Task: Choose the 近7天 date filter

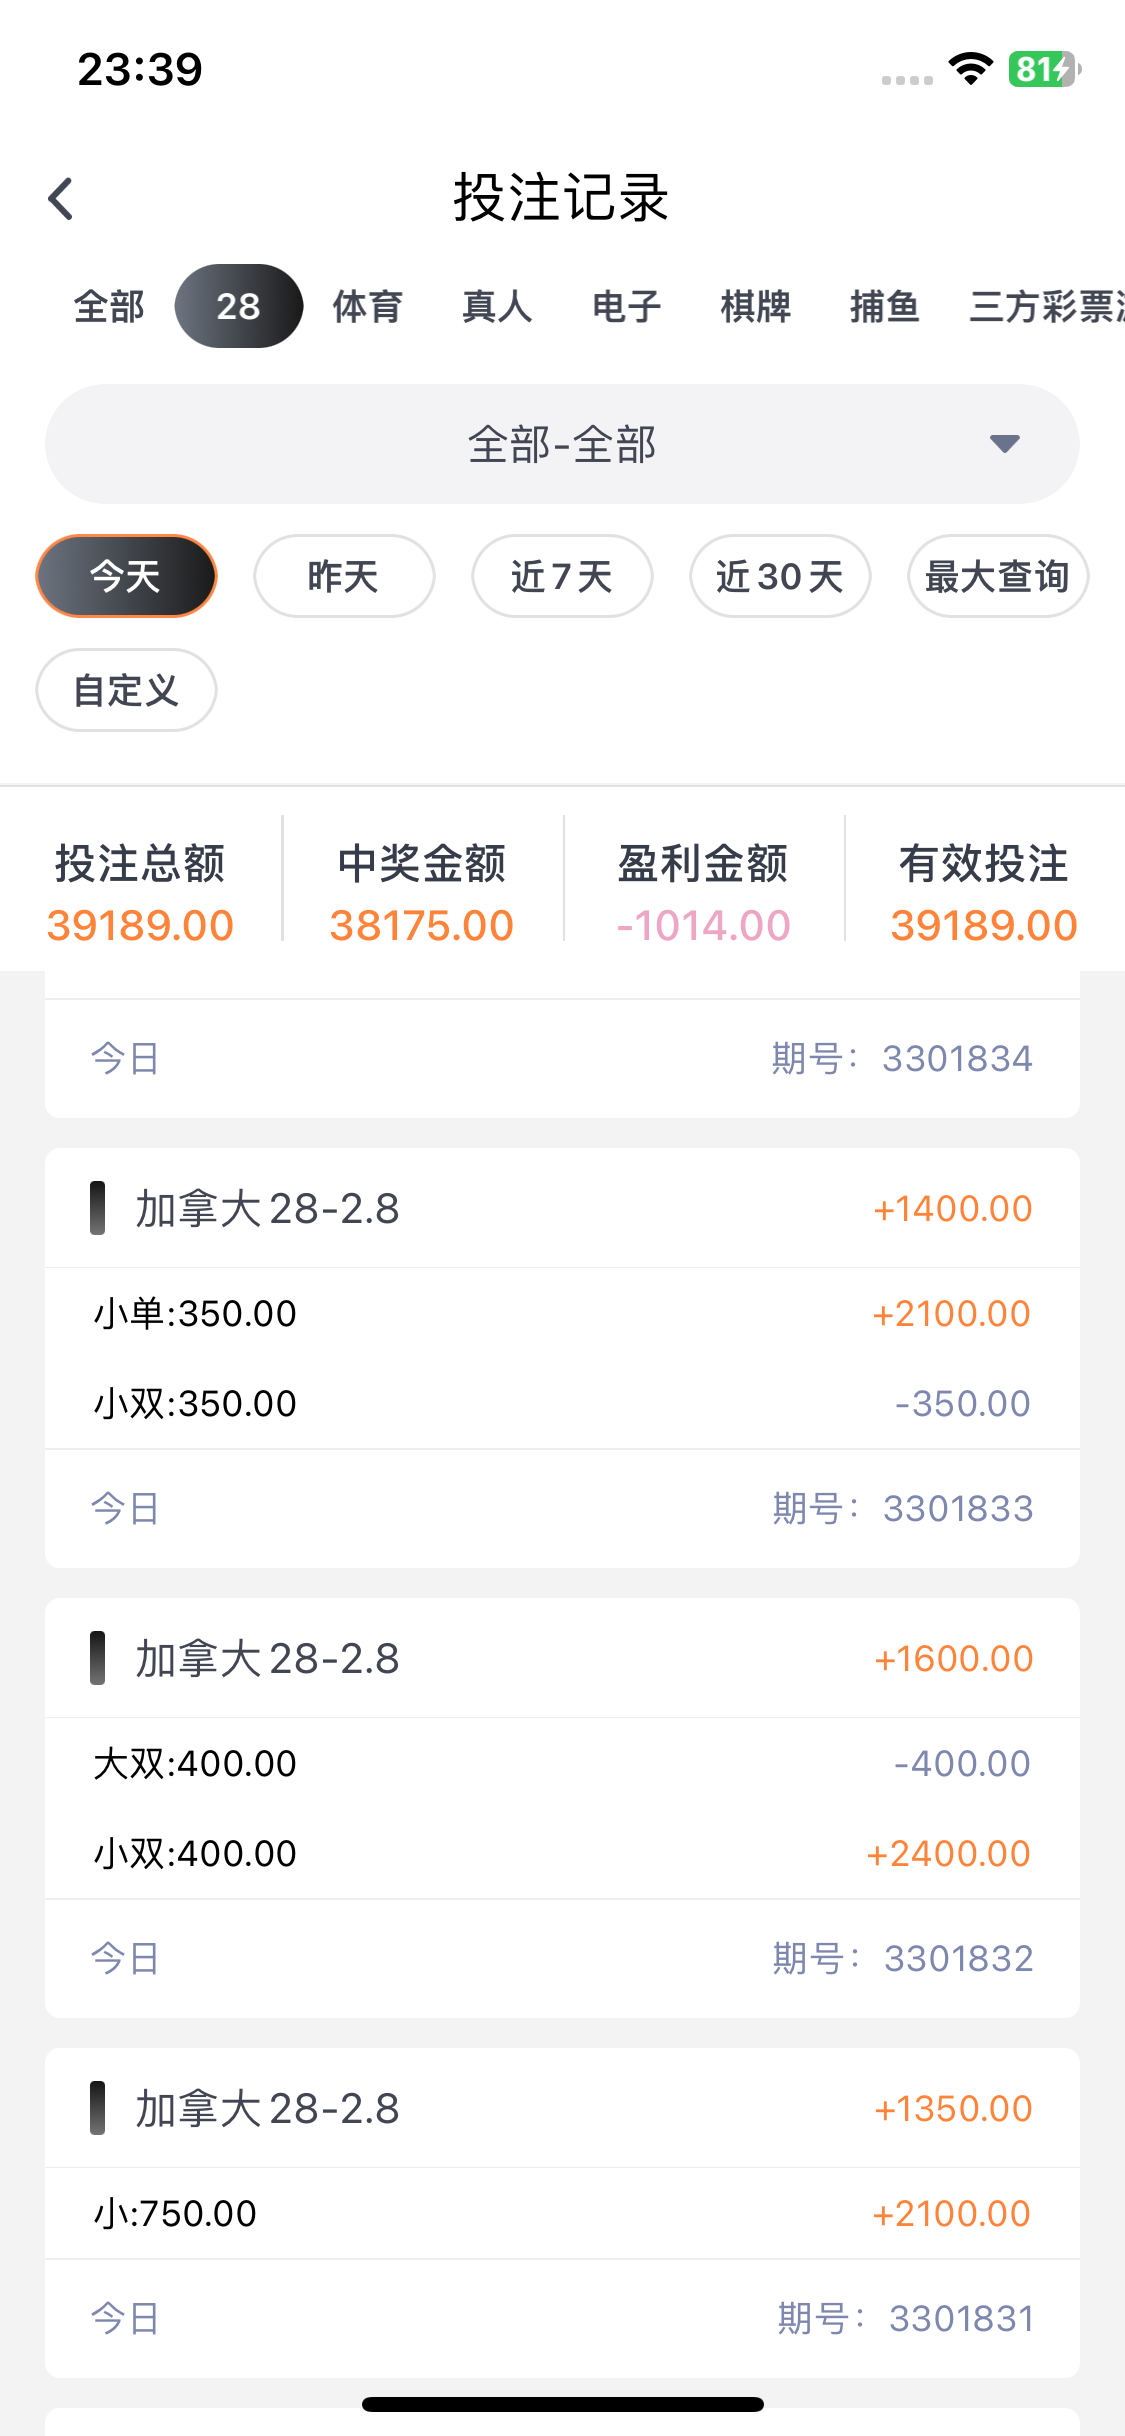Action: (x=562, y=576)
